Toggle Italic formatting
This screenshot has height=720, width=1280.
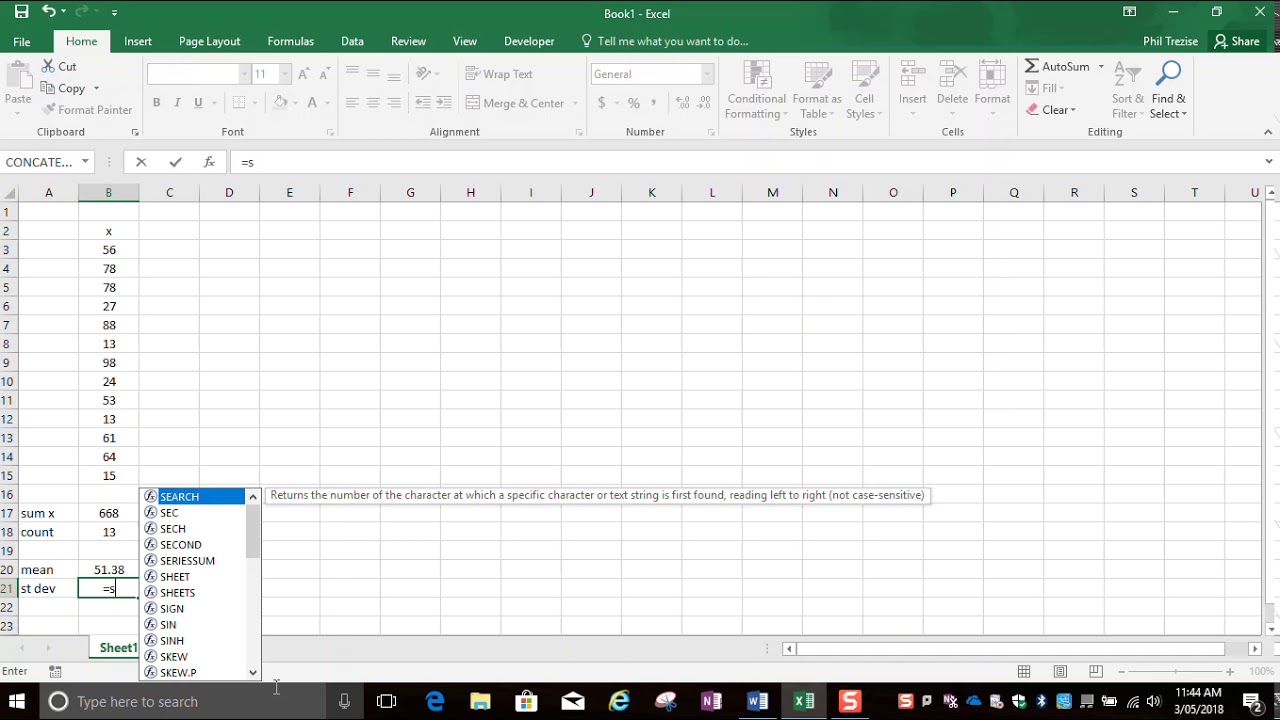click(177, 103)
